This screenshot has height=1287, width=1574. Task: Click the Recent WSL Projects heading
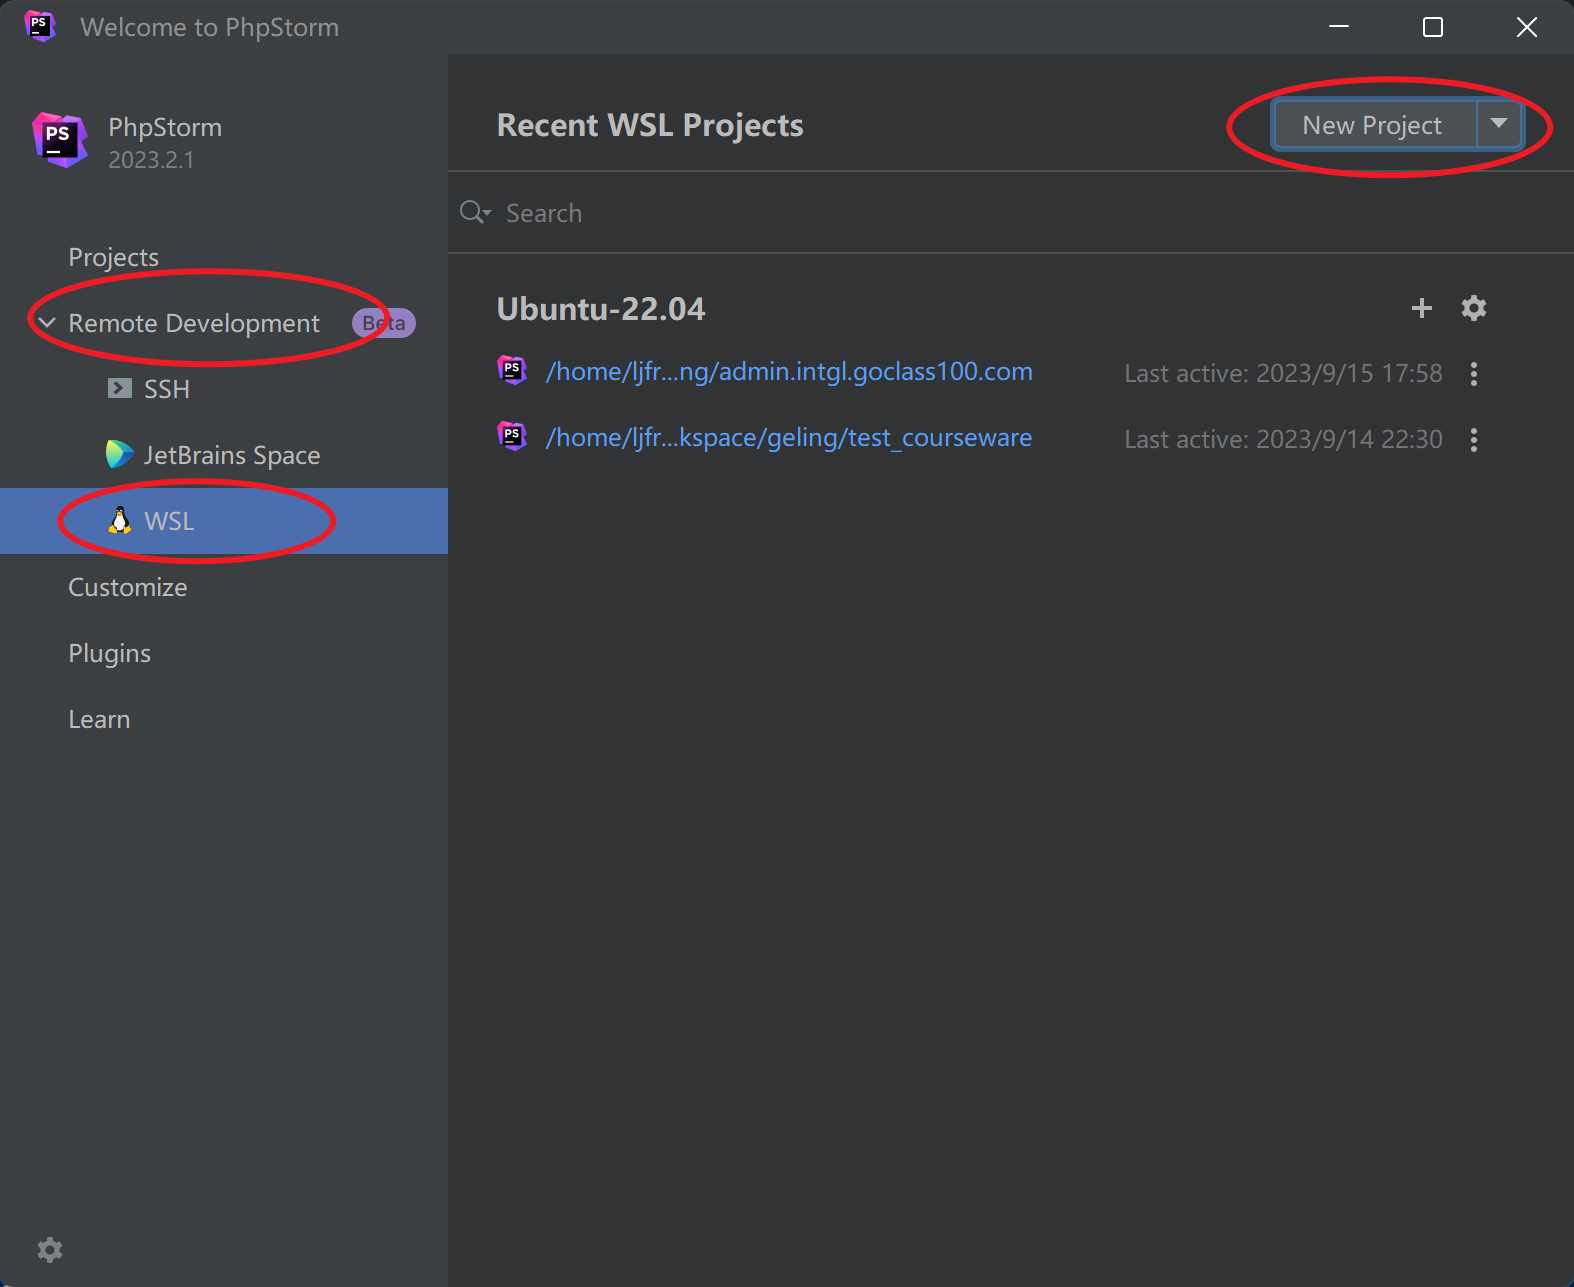650,125
